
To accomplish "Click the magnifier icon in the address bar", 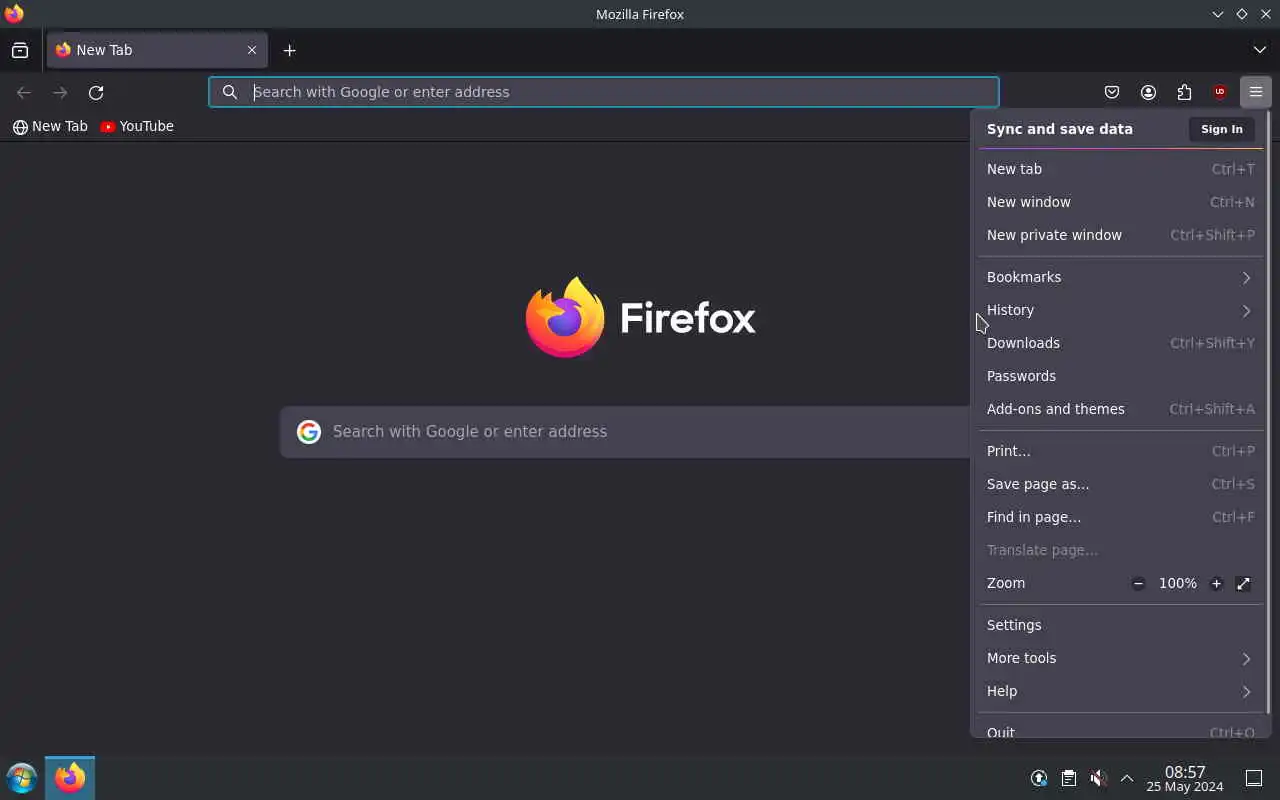I will pyautogui.click(x=230, y=92).
